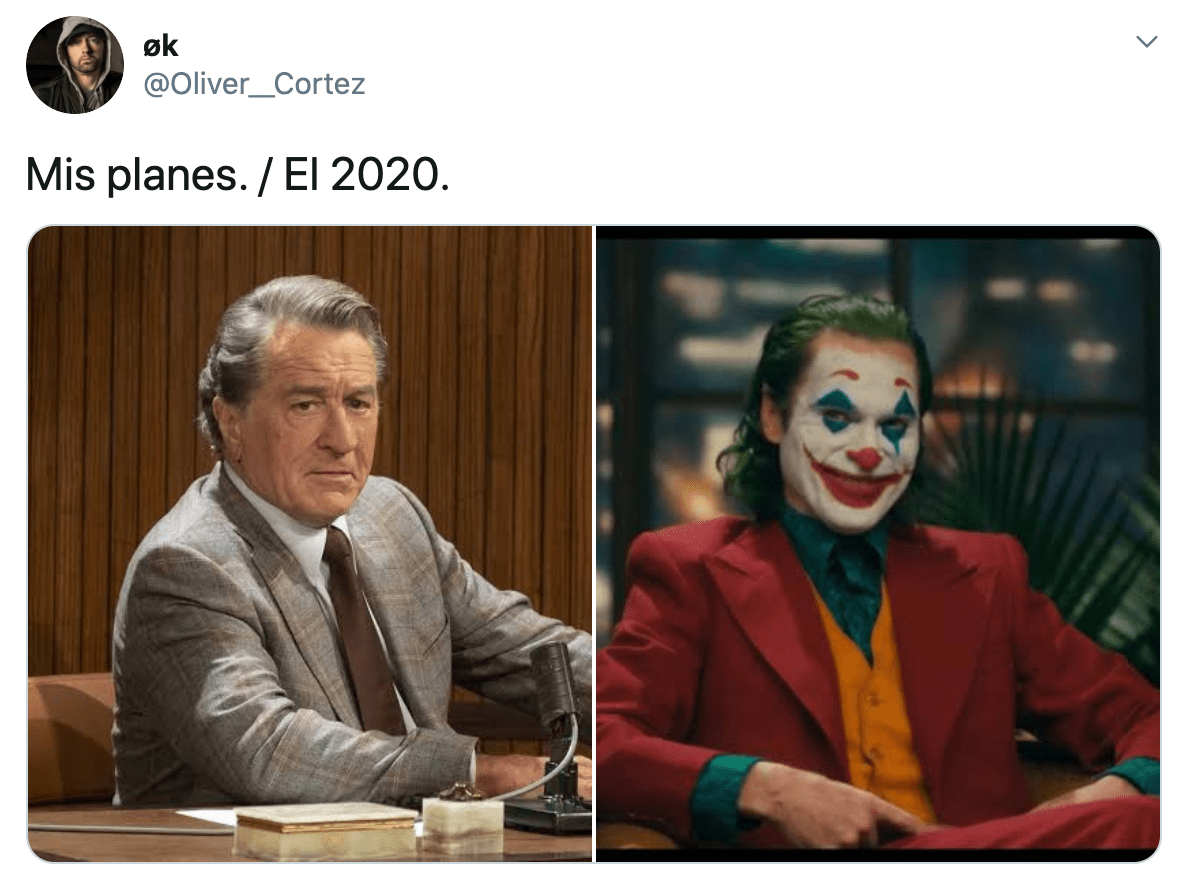1190x884 pixels.
Task: Open the tweet options chevron
Action: pyautogui.click(x=1148, y=42)
